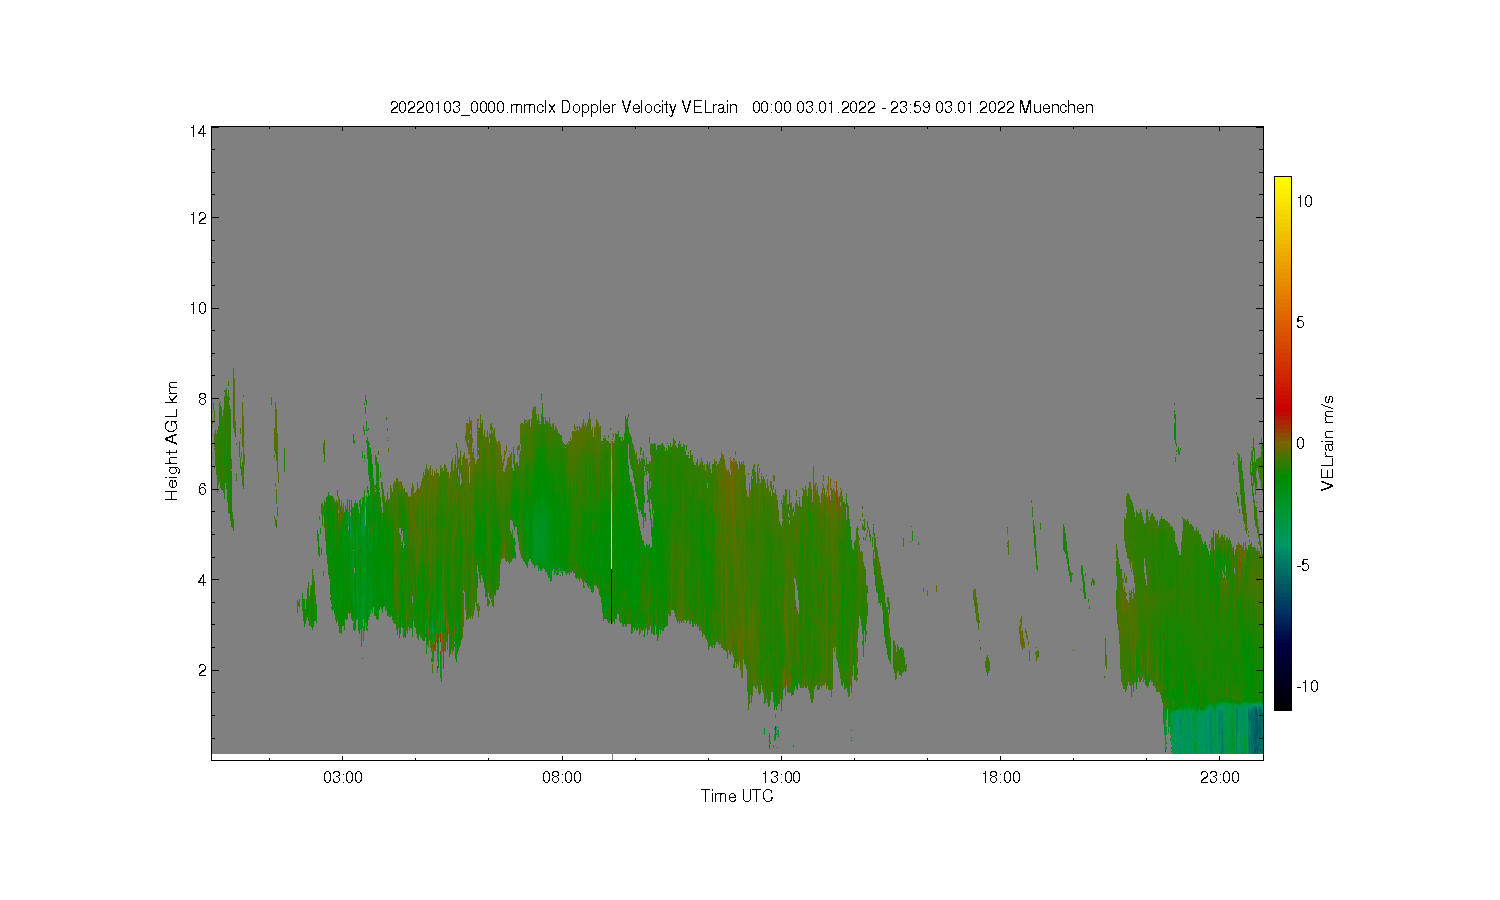Click the 'VELrain m/s' colorbar label
The image size is (1500, 900).
pyautogui.click(x=1328, y=443)
